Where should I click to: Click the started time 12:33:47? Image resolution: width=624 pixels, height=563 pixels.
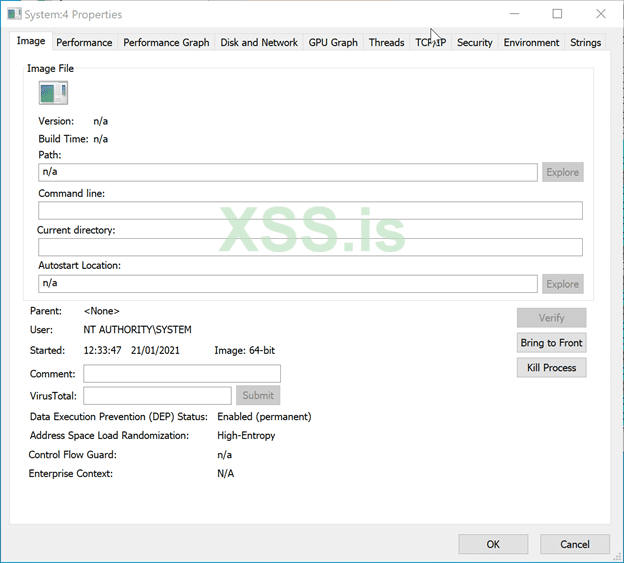[x=102, y=350]
